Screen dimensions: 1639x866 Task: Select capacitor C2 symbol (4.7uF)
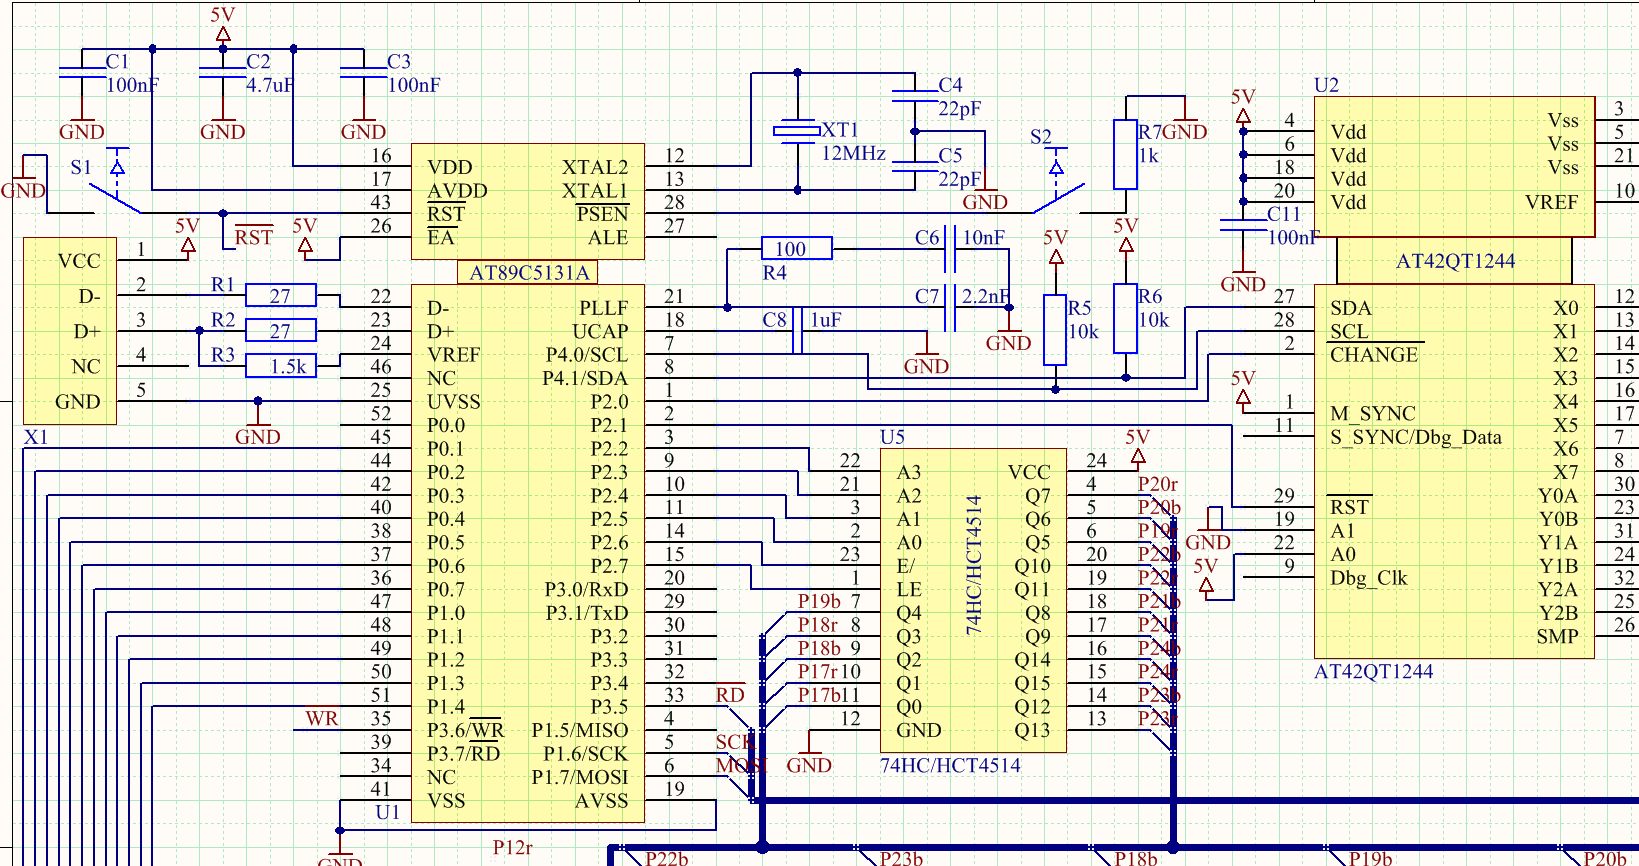coord(223,72)
